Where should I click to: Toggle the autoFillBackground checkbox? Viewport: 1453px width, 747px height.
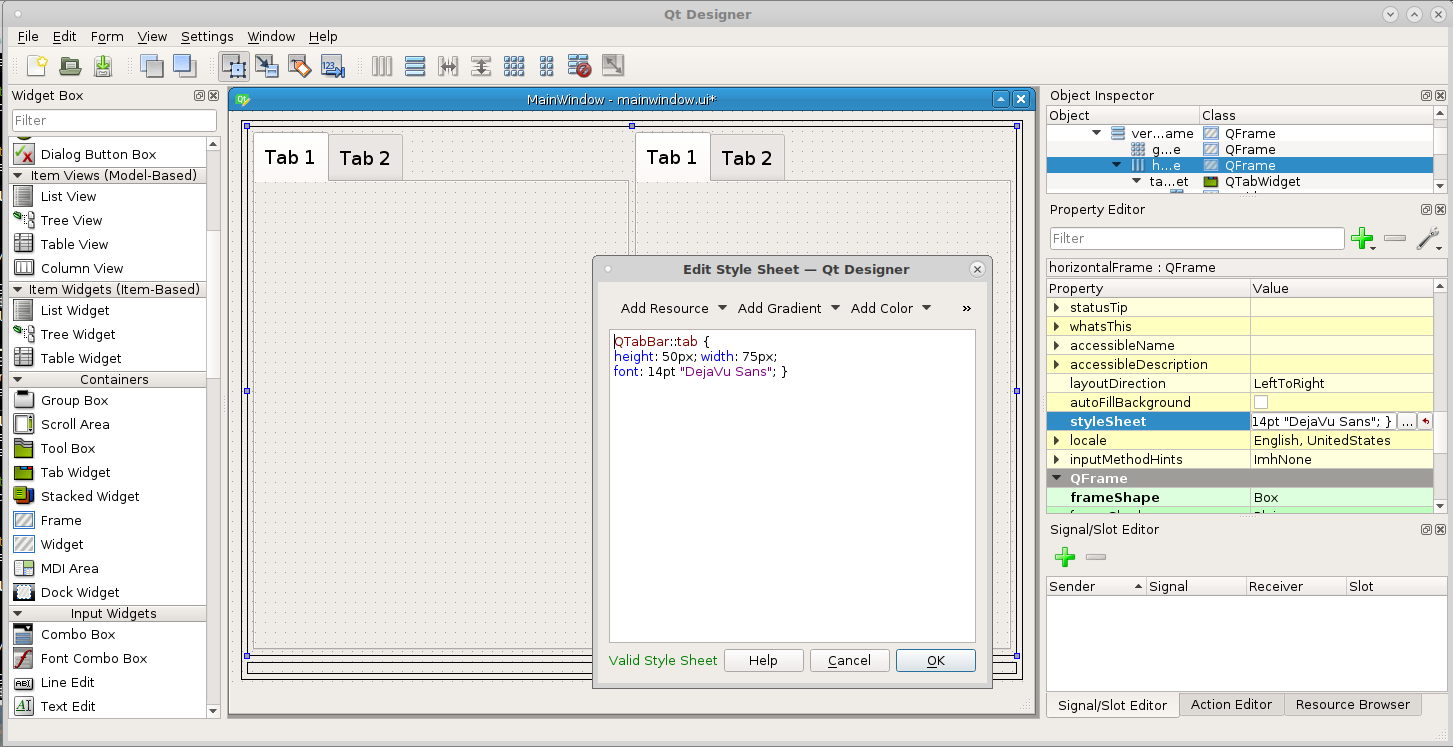pos(1261,402)
